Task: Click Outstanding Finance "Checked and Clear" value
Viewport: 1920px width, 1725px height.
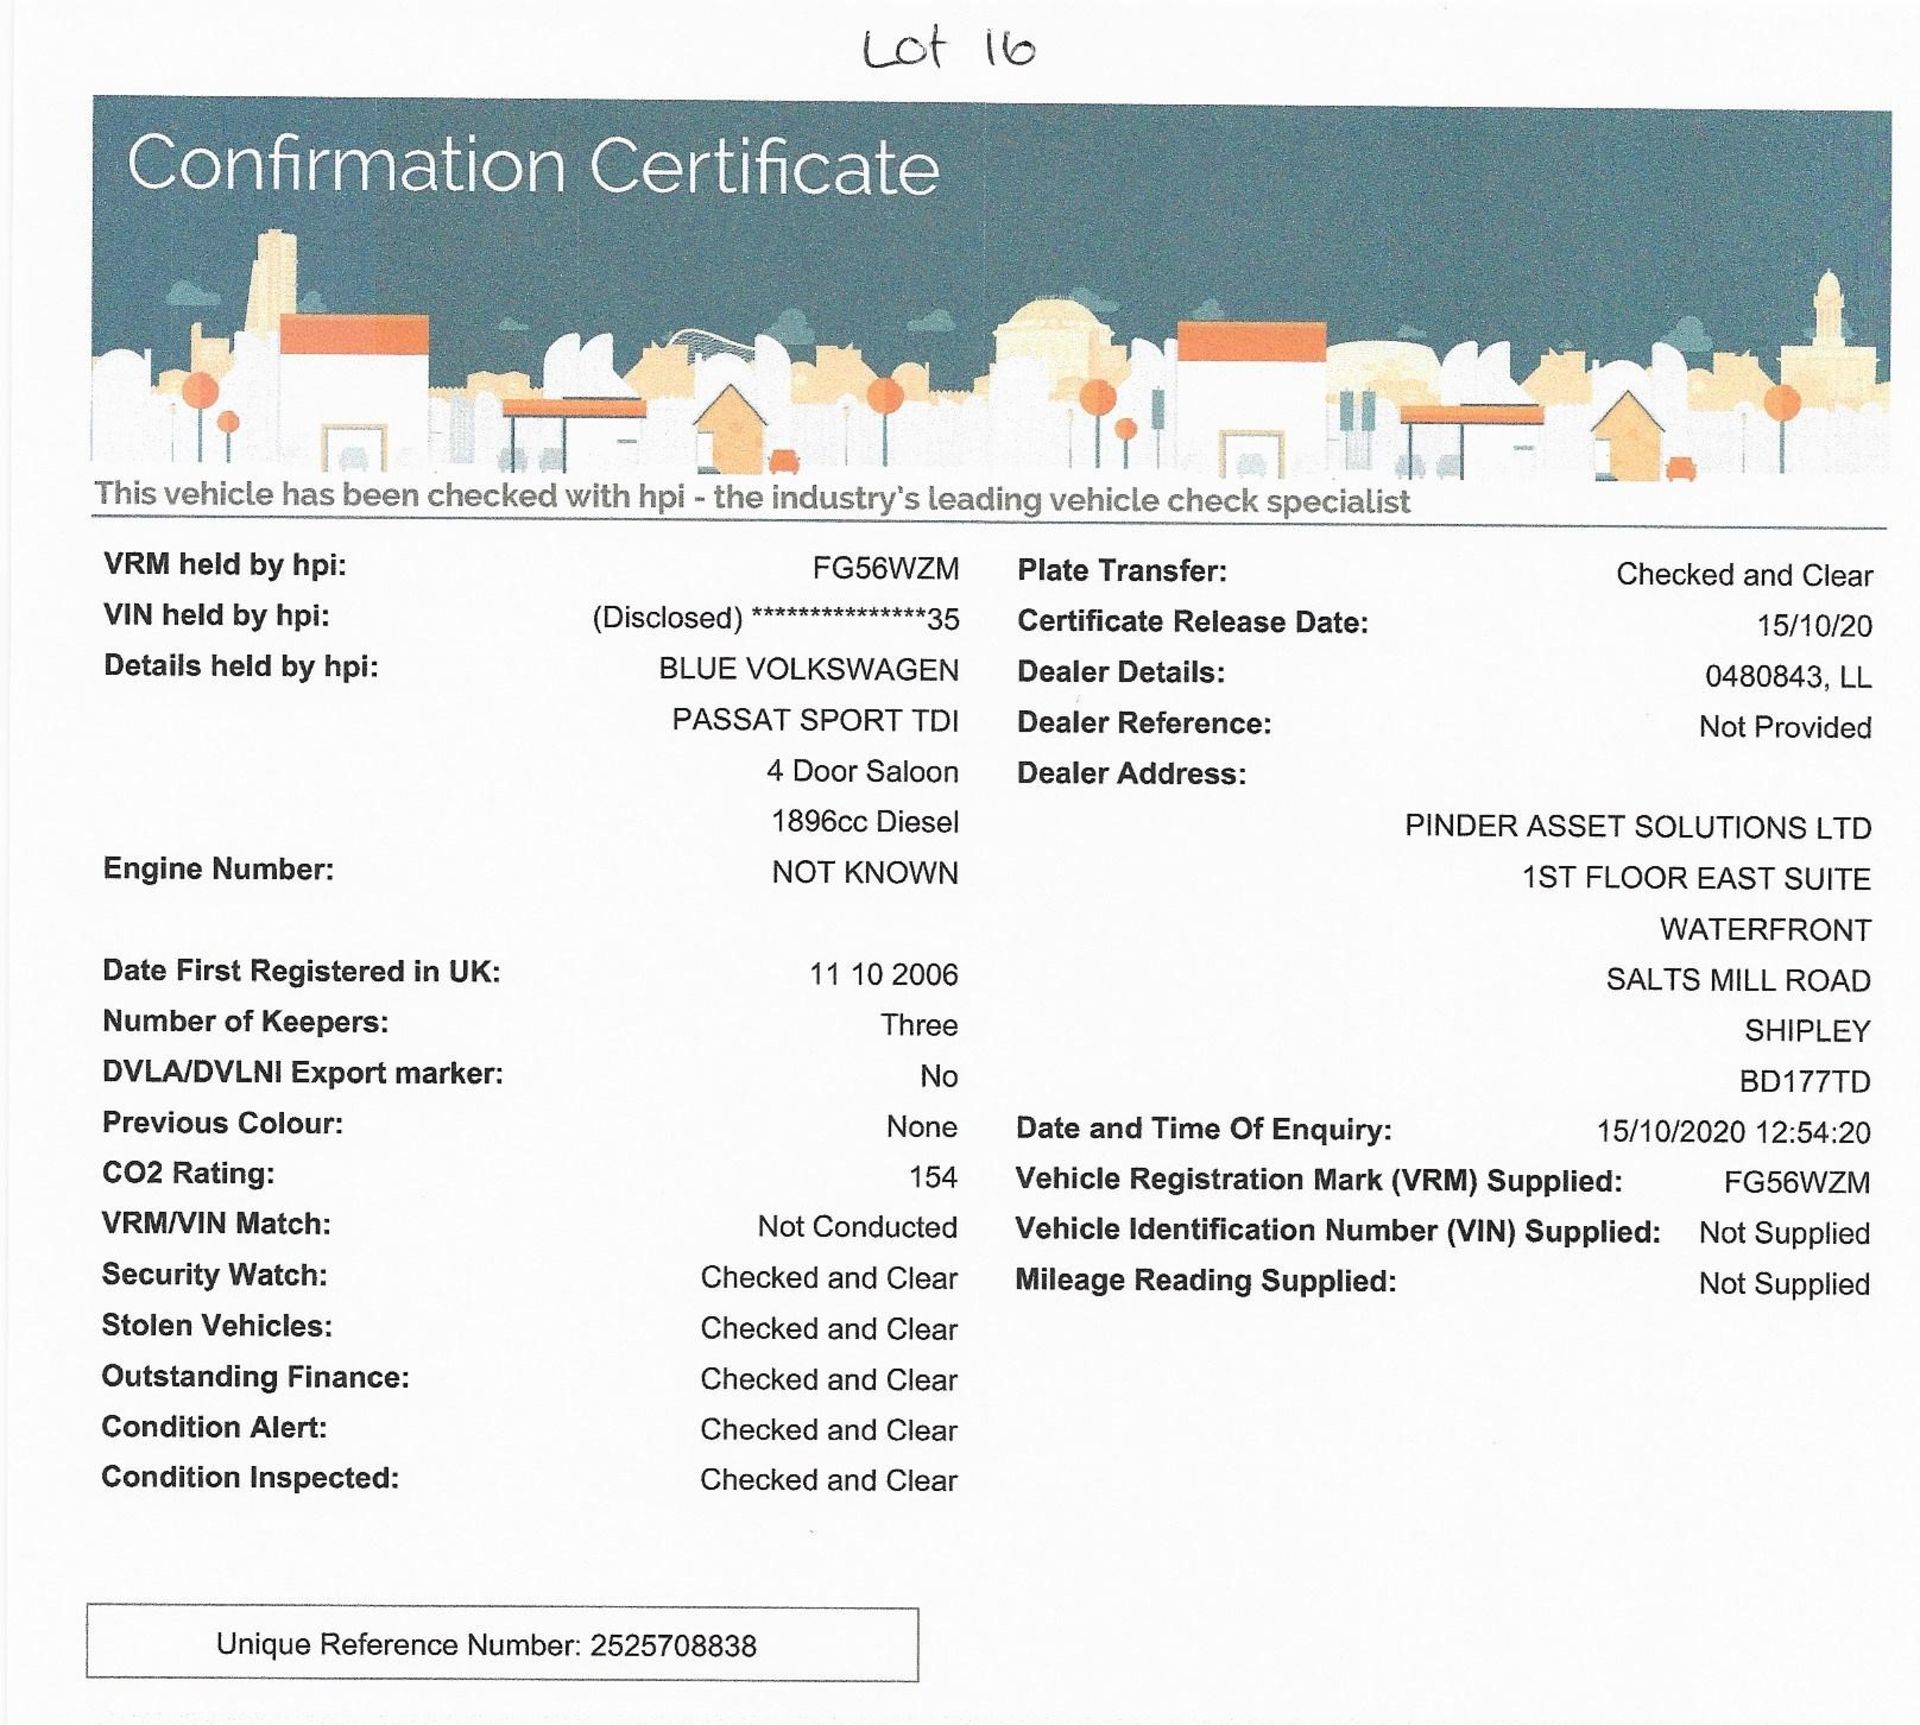Action: click(829, 1380)
